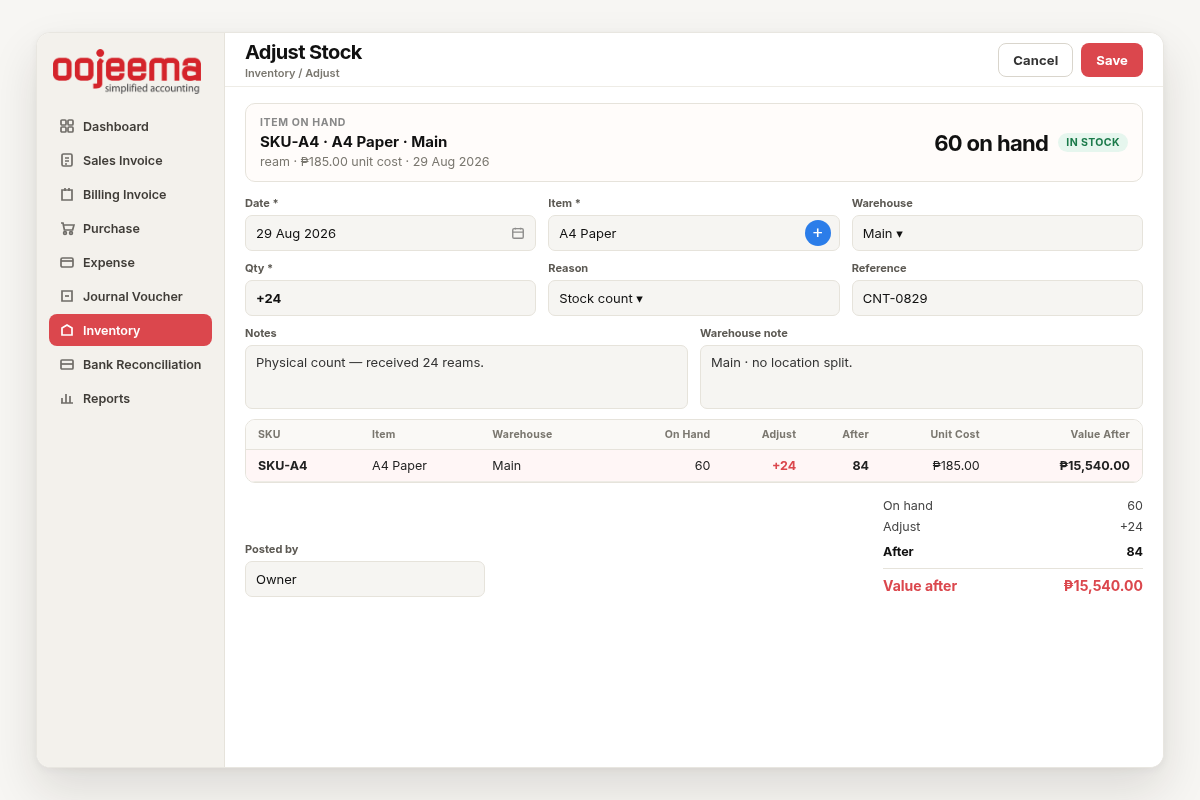Click the Unit Cost column header

click(x=955, y=434)
